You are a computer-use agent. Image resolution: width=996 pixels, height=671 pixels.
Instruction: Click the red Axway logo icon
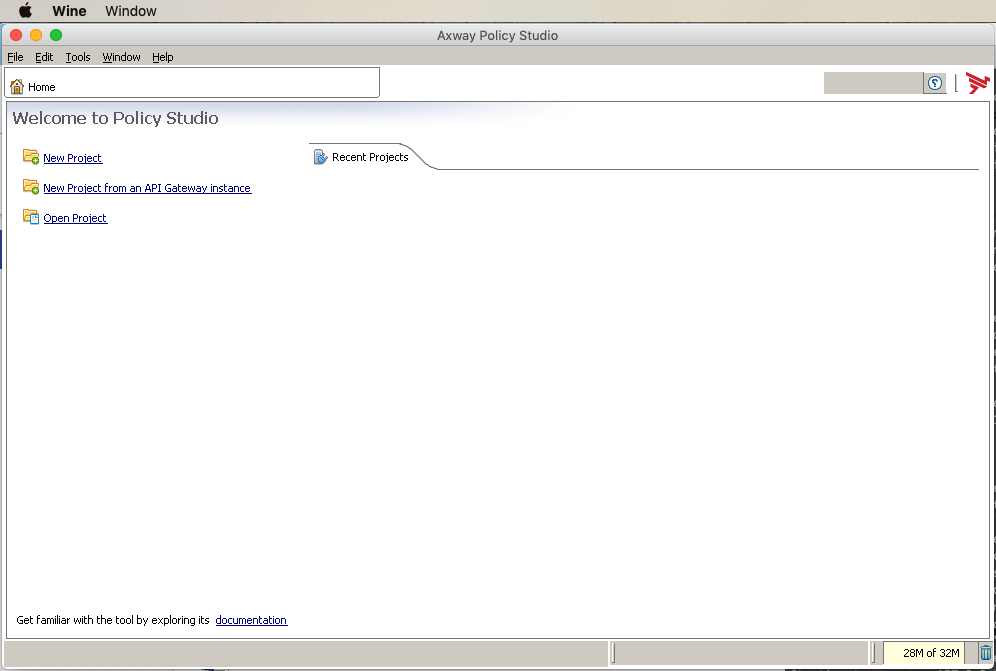click(978, 83)
